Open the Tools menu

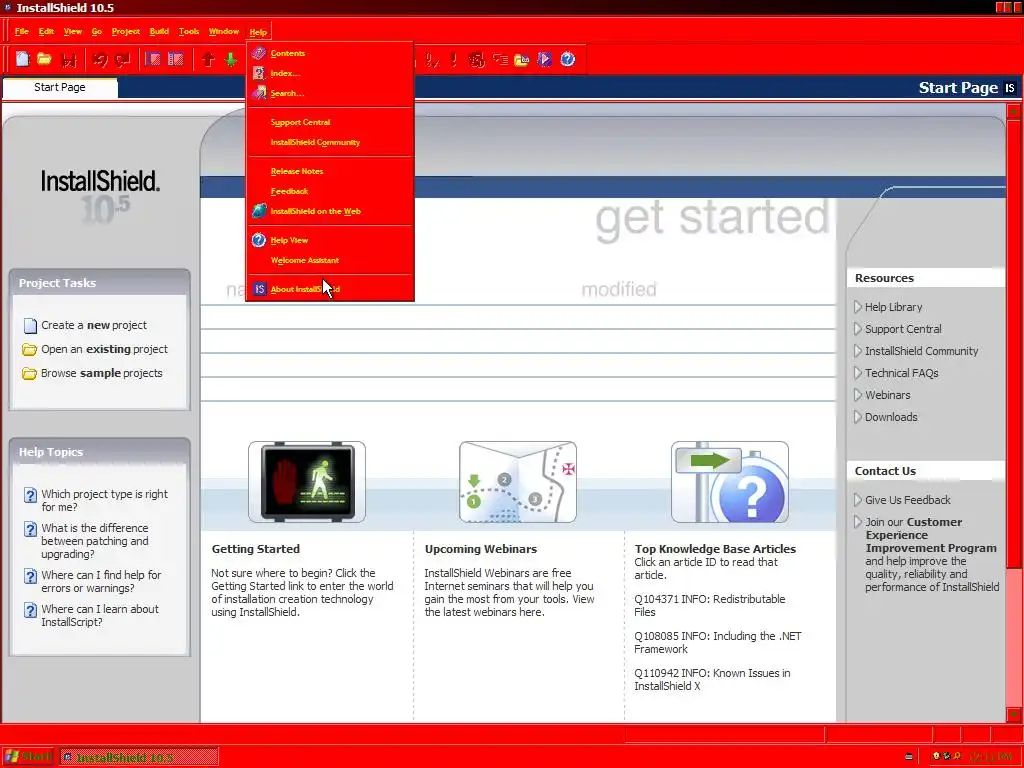(x=189, y=31)
